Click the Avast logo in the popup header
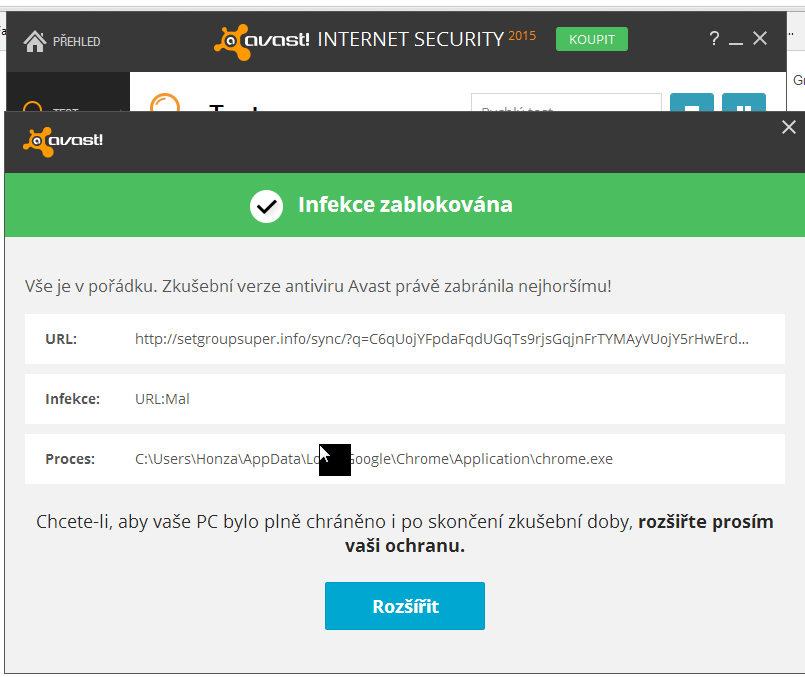Image resolution: width=805 pixels, height=677 pixels. coord(63,140)
